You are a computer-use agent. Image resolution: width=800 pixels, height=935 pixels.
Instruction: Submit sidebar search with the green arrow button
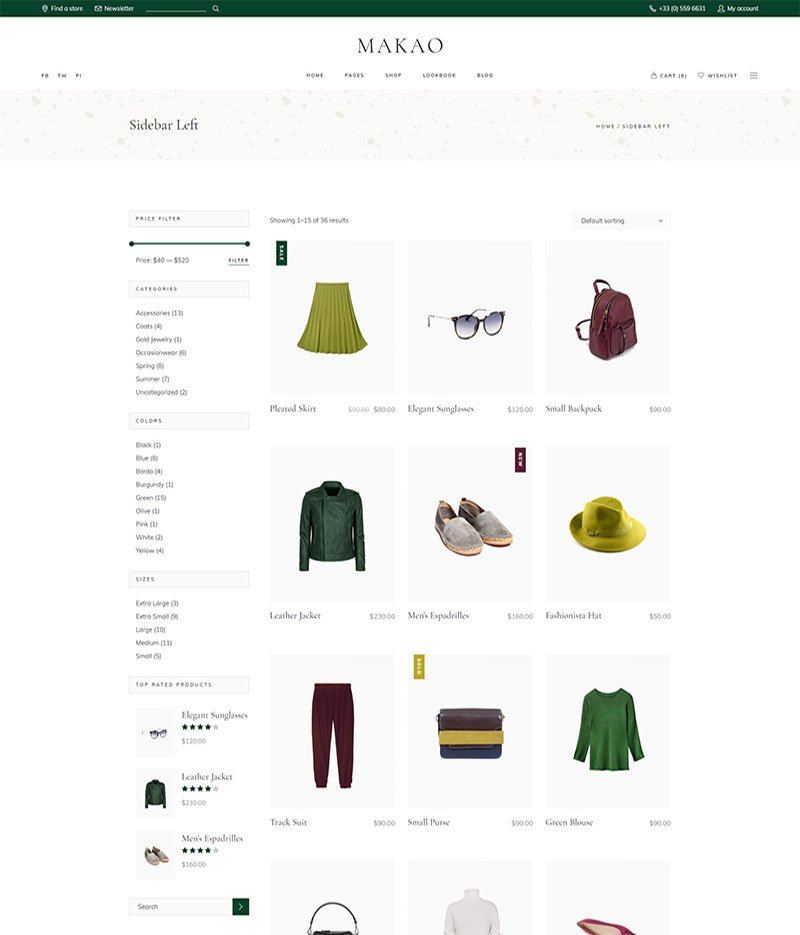coord(240,906)
